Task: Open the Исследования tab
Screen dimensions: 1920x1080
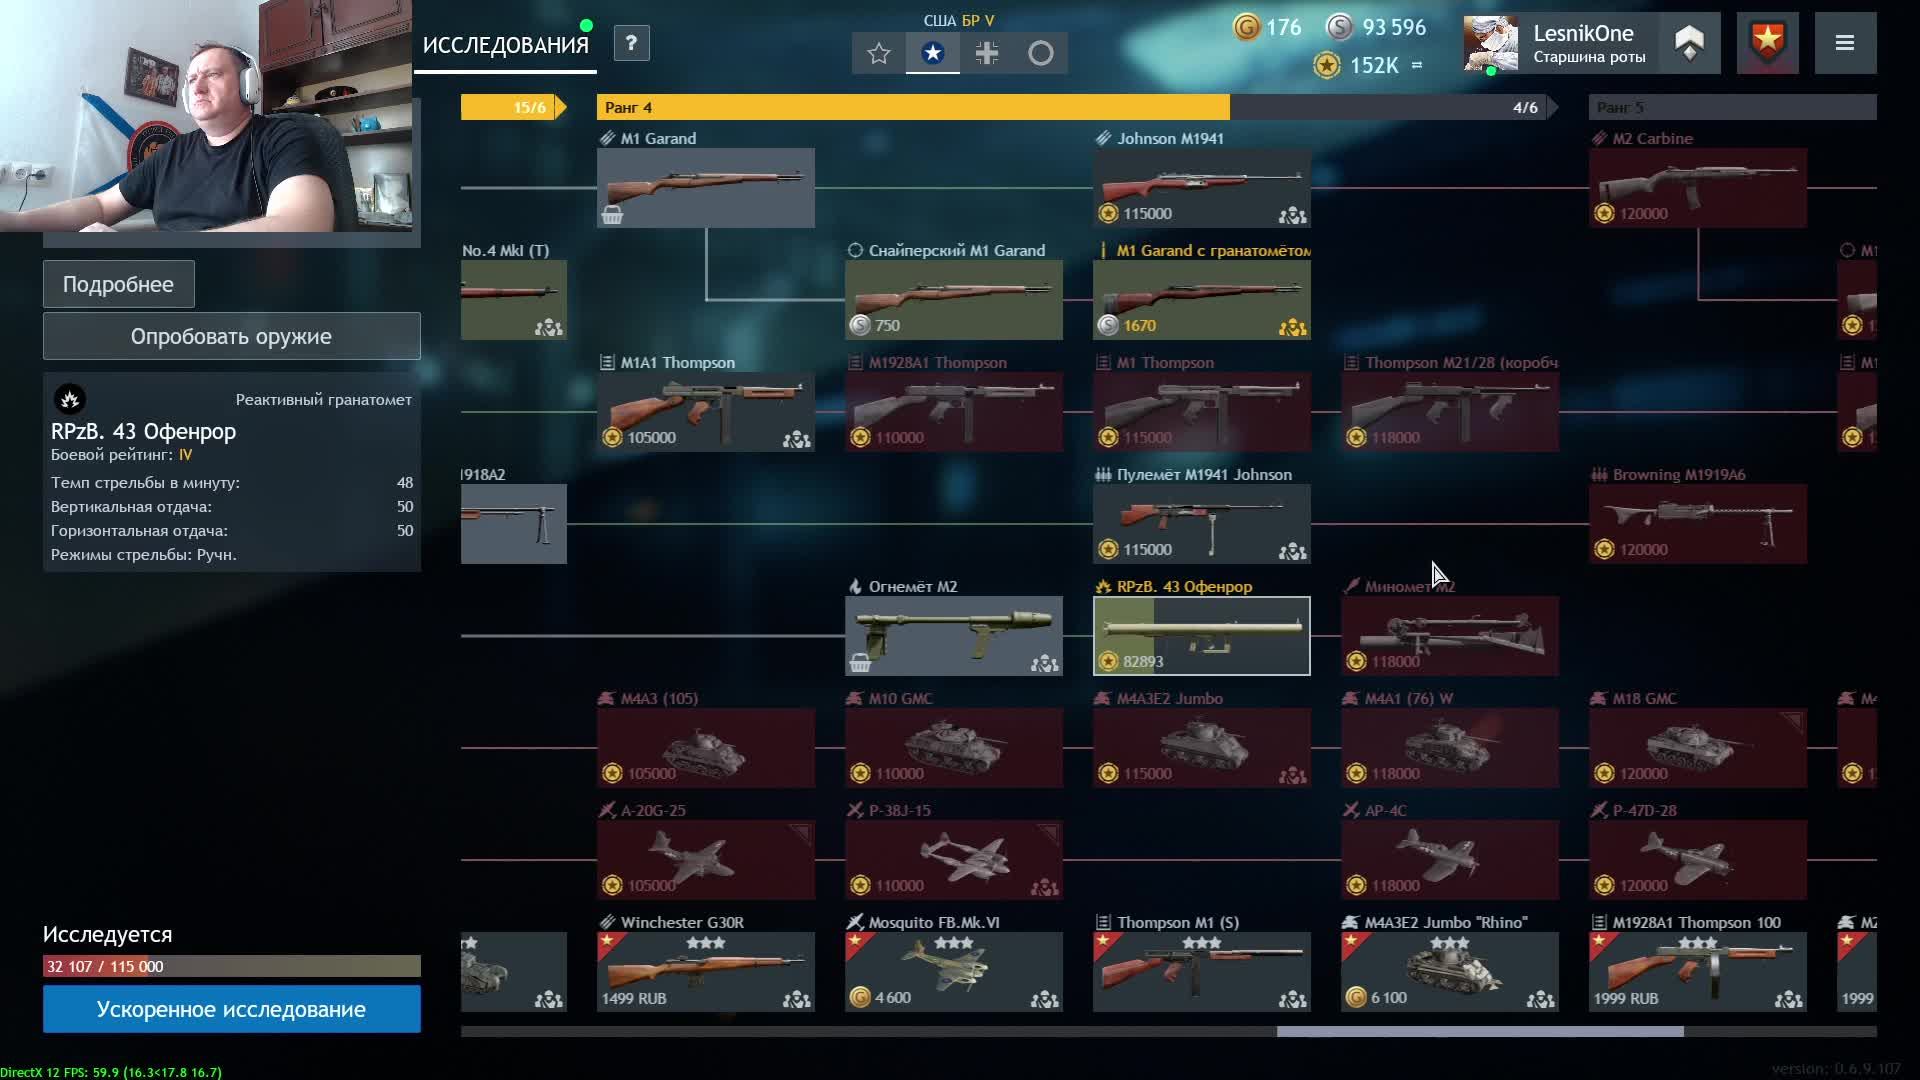Action: [505, 46]
